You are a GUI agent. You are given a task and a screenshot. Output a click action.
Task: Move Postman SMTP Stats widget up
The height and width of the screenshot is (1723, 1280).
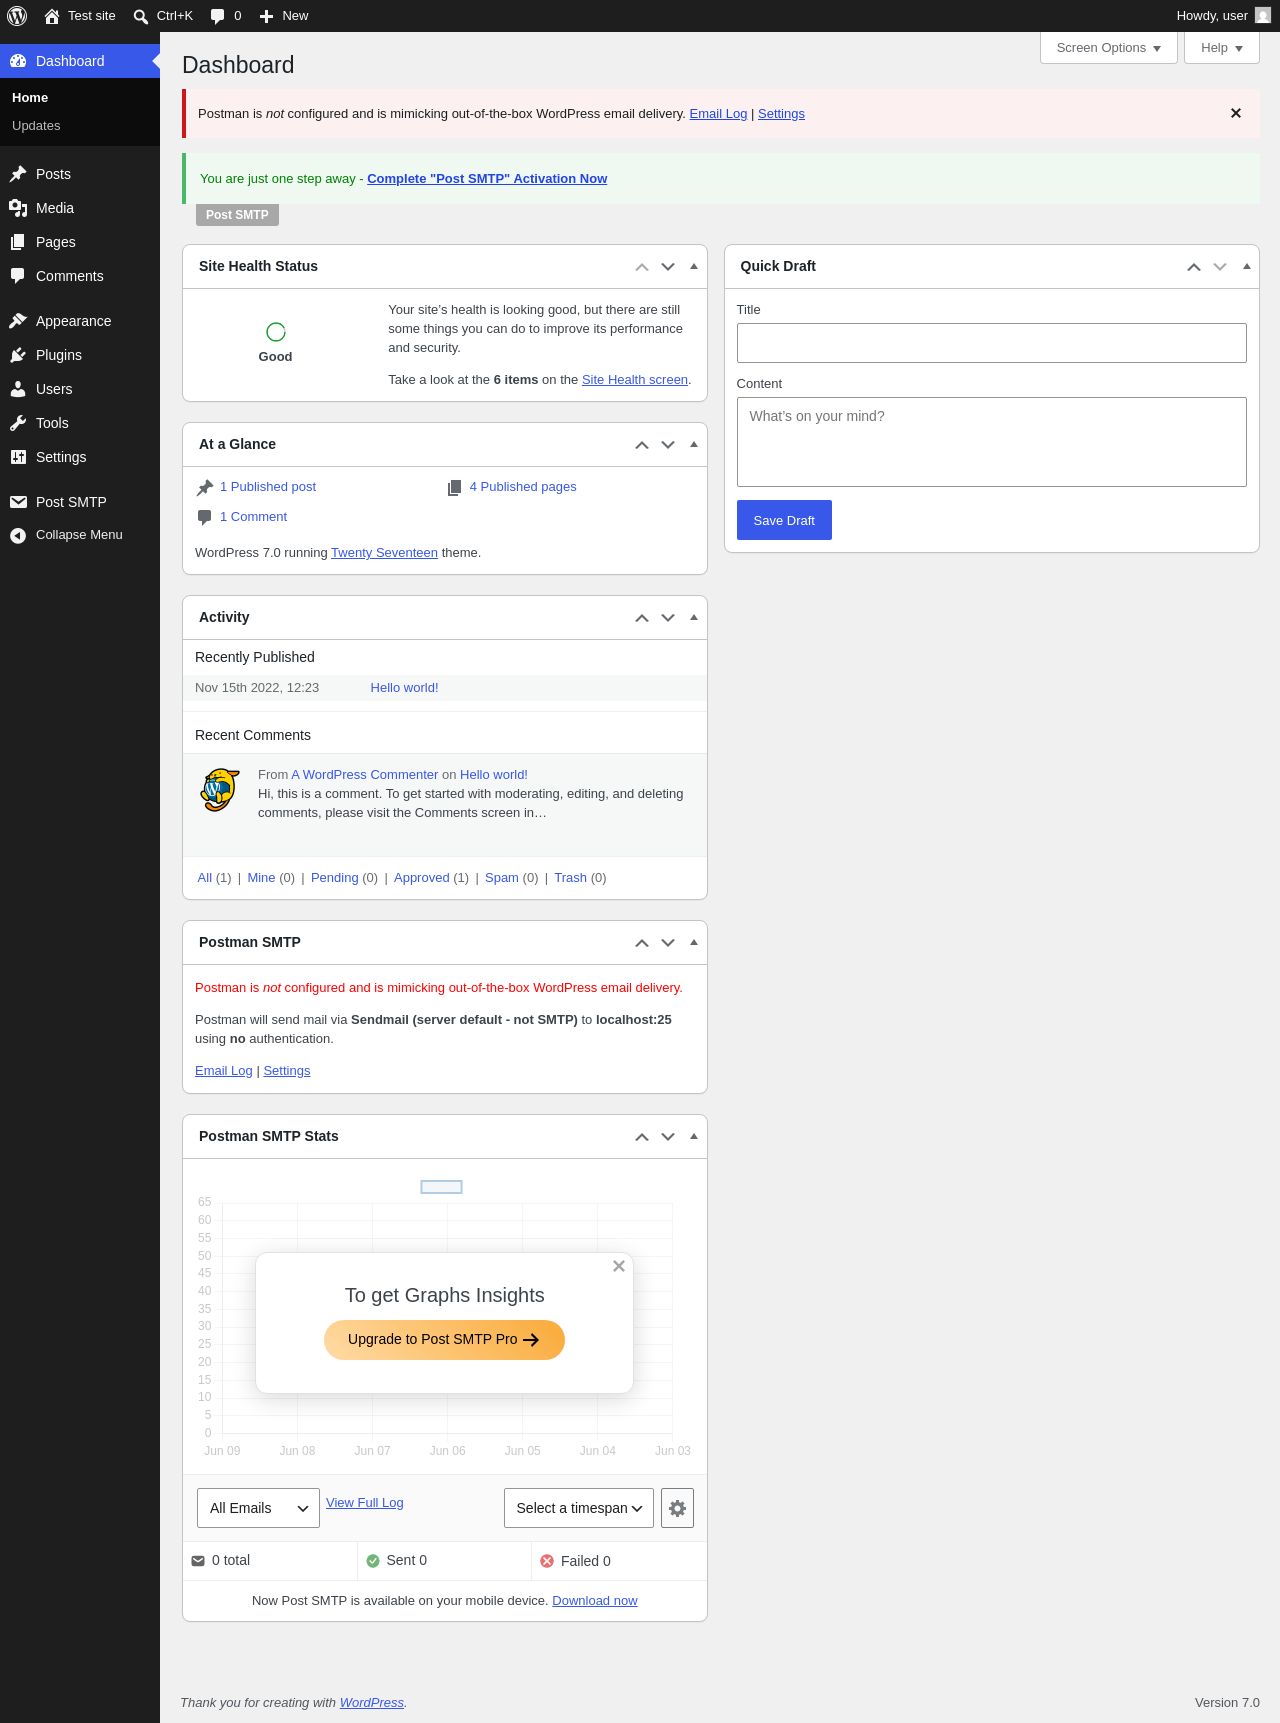[642, 1137]
